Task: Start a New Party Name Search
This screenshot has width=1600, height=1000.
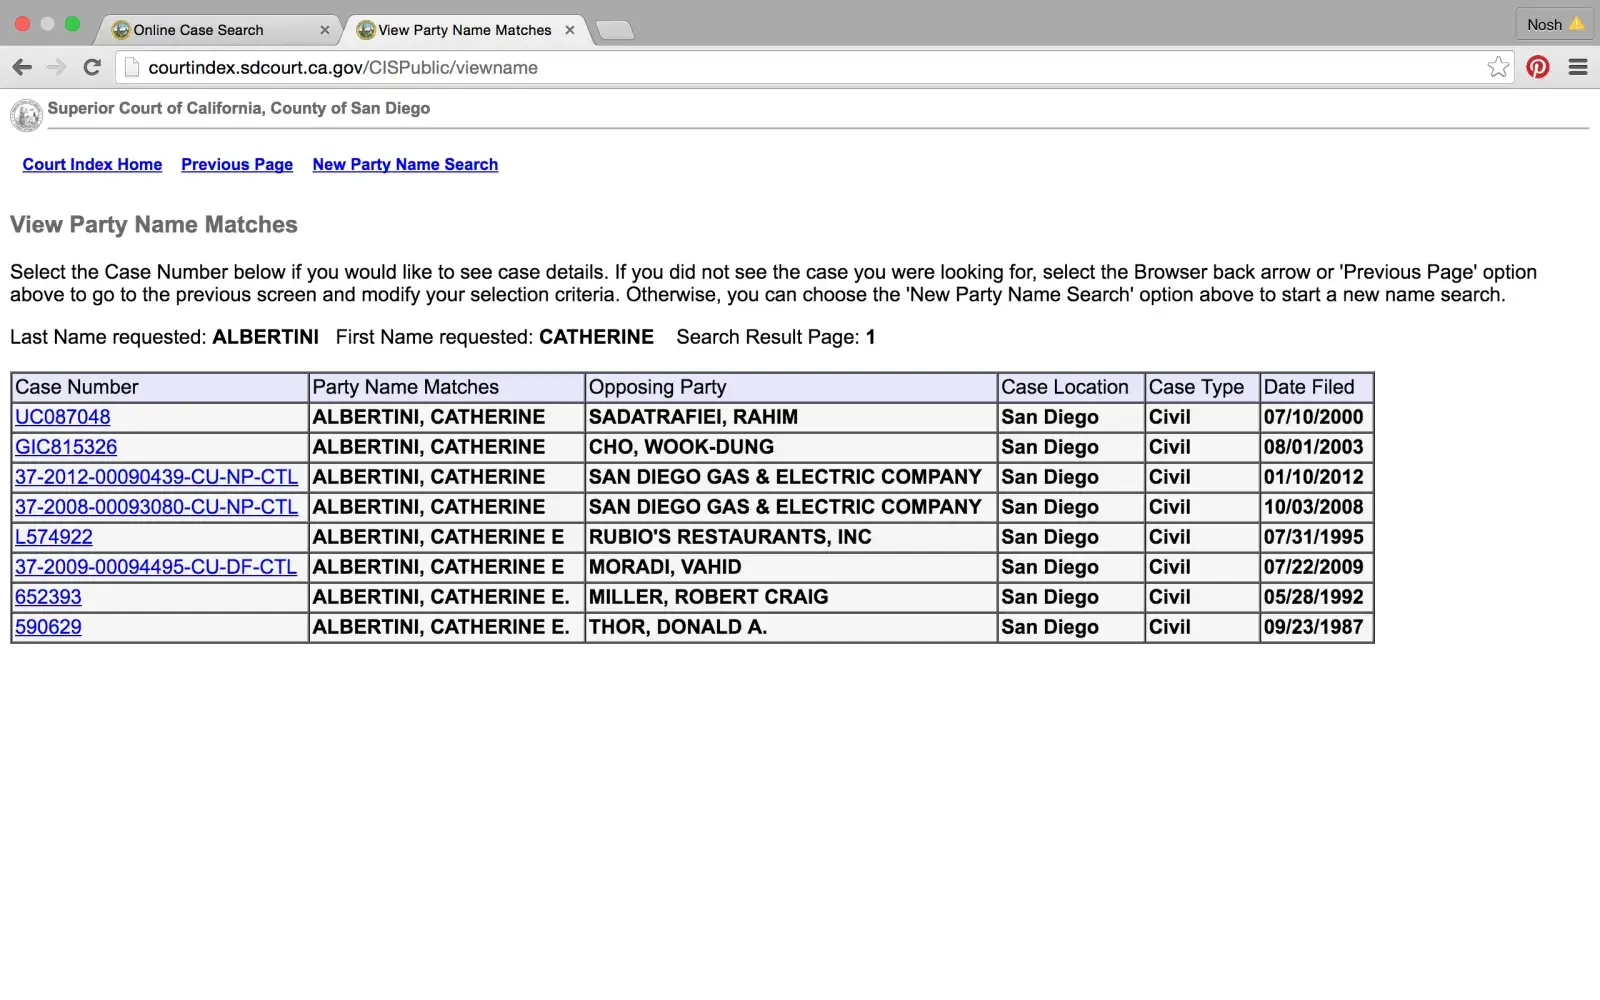Action: click(405, 164)
